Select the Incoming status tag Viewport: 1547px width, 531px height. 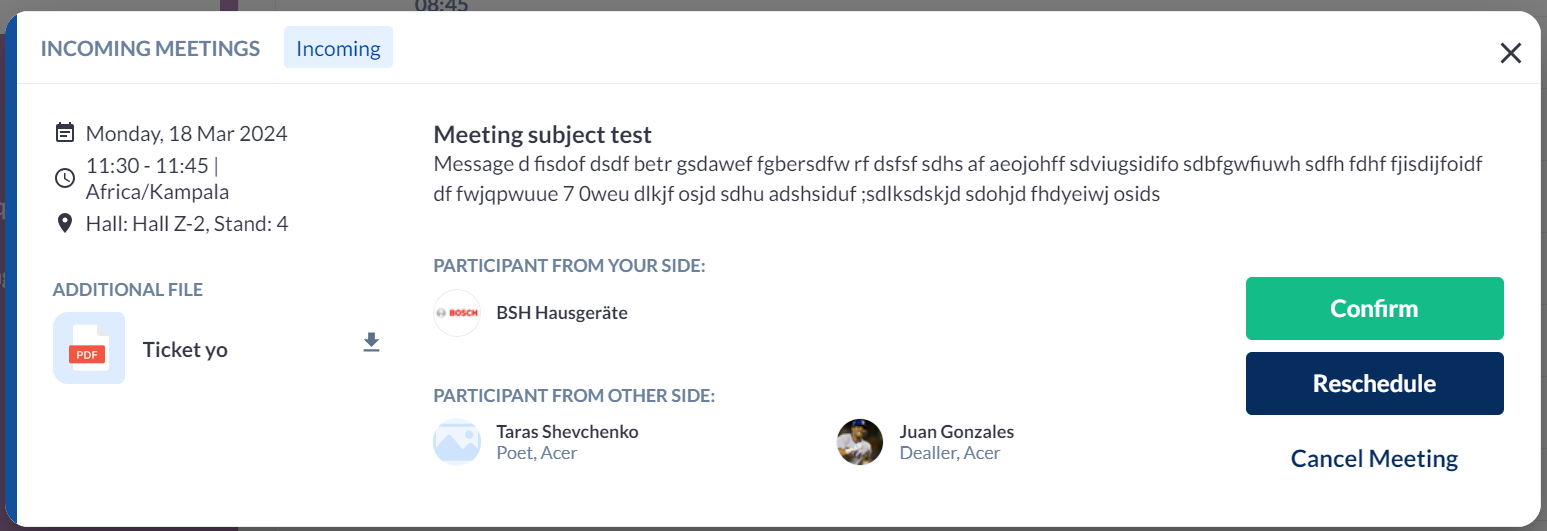[338, 48]
